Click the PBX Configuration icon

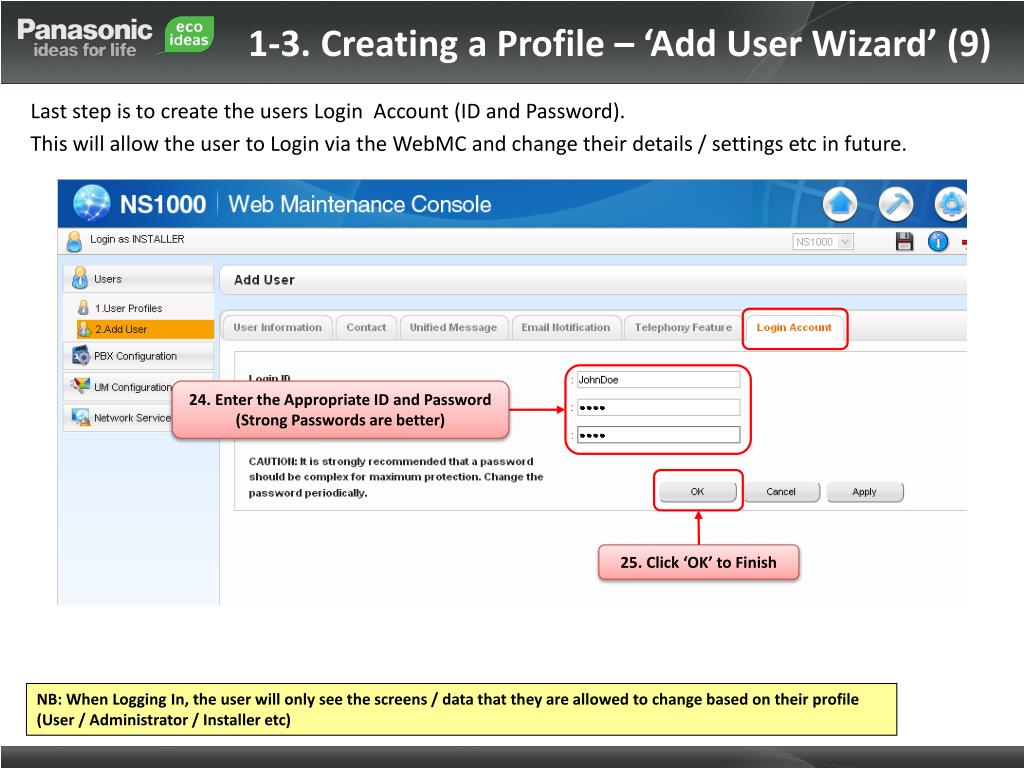coord(81,356)
